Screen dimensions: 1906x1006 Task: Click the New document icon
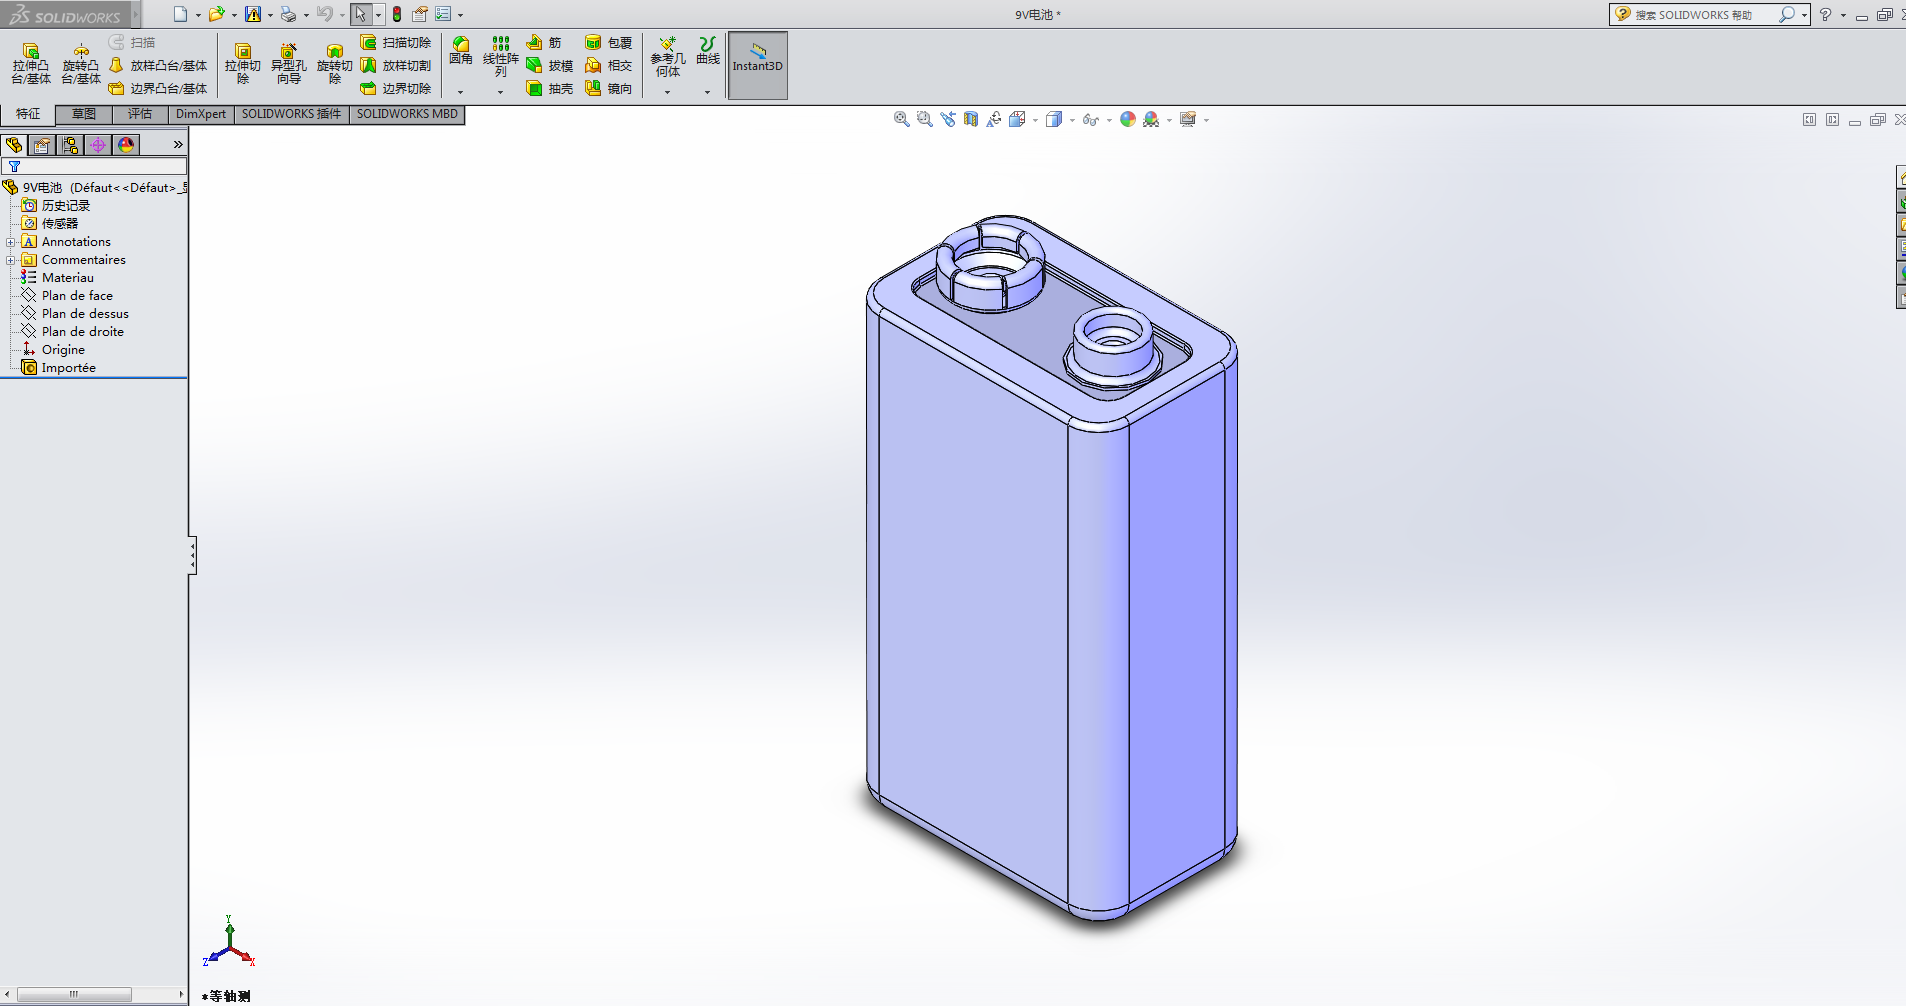click(180, 15)
